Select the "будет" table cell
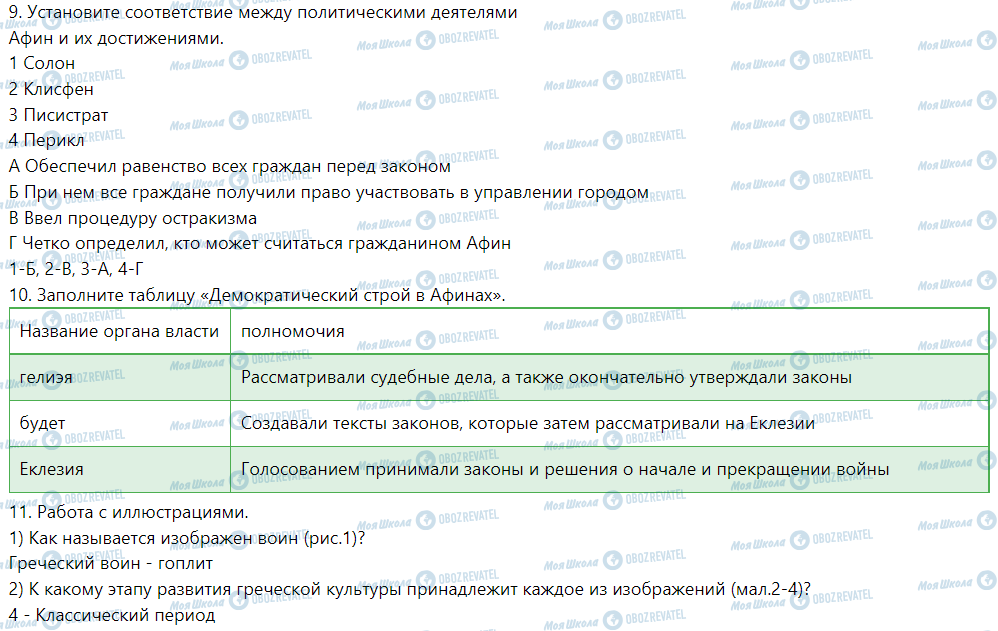Viewport: 998px width, 631px height. click(42, 423)
